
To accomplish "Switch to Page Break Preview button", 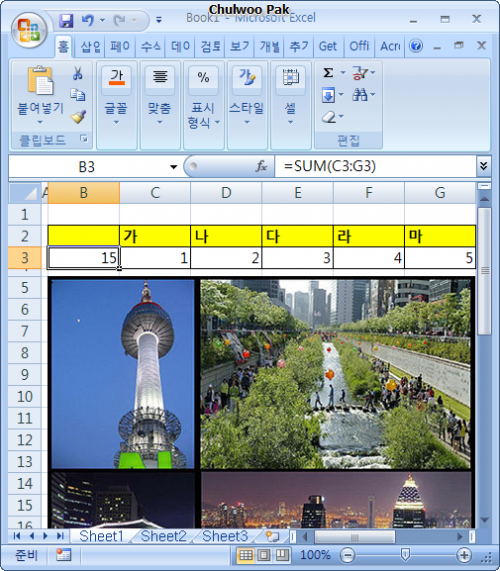I will tap(282, 555).
